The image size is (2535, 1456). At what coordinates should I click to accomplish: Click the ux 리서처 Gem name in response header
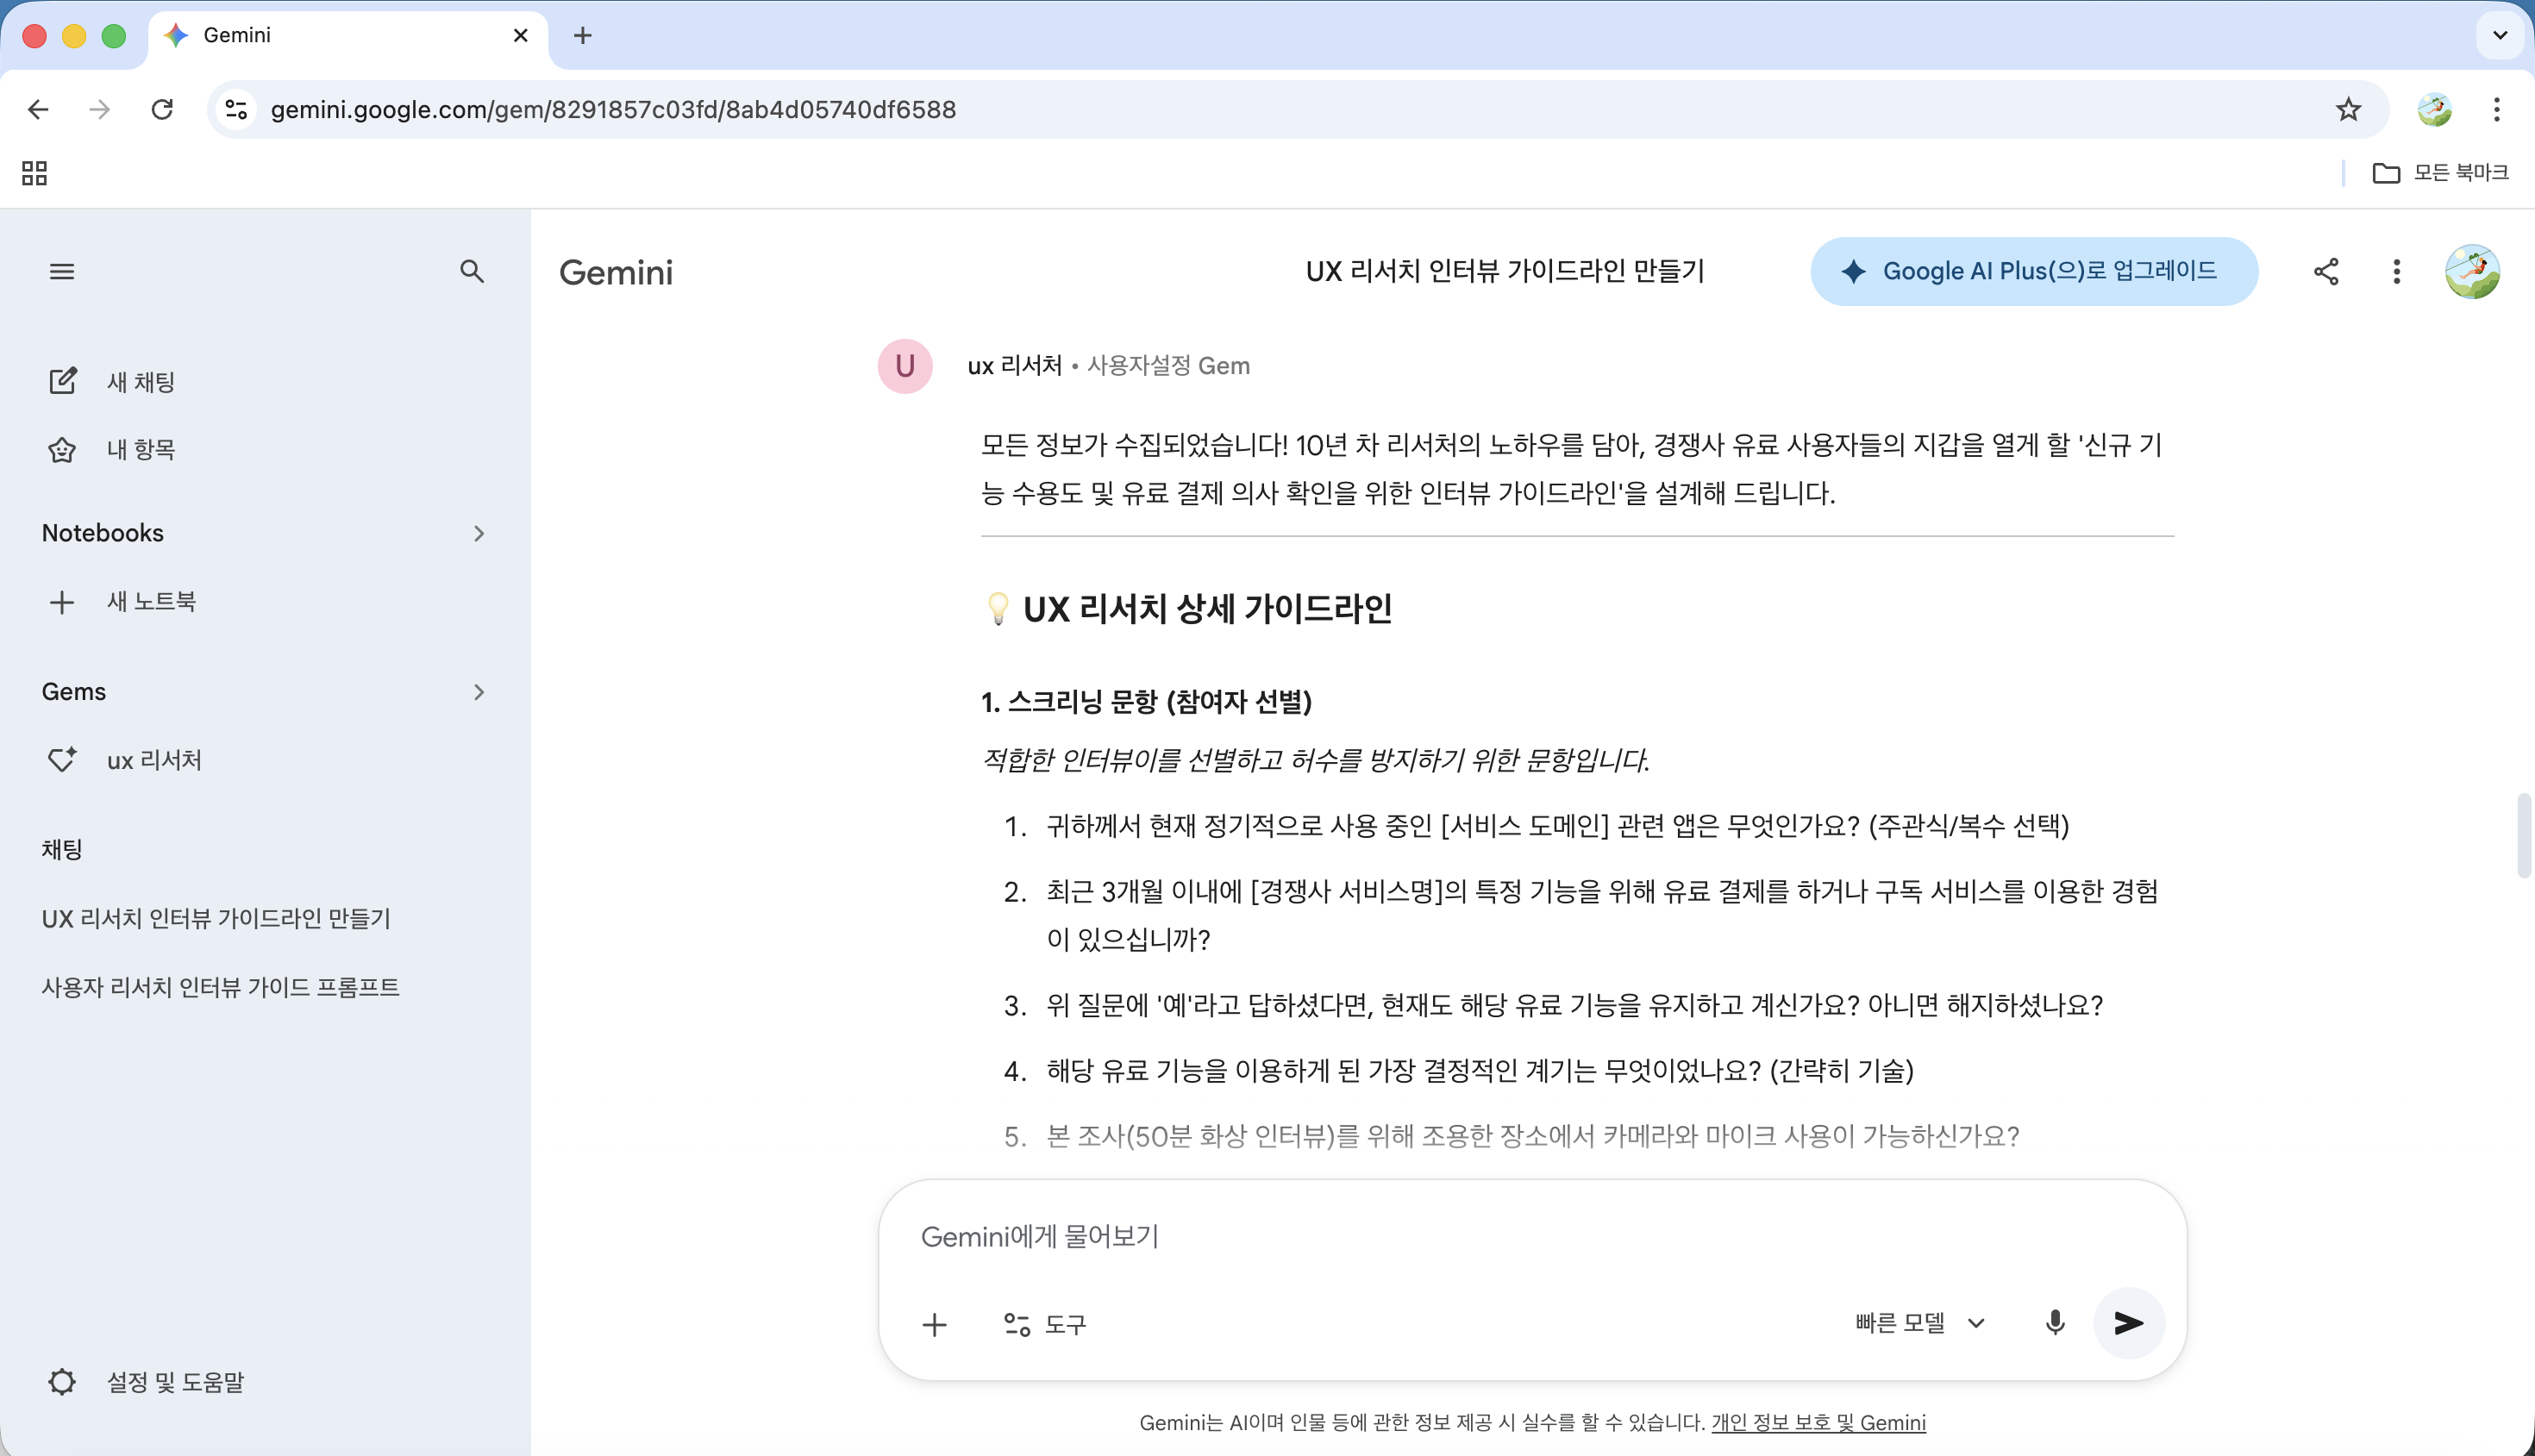pyautogui.click(x=1014, y=366)
